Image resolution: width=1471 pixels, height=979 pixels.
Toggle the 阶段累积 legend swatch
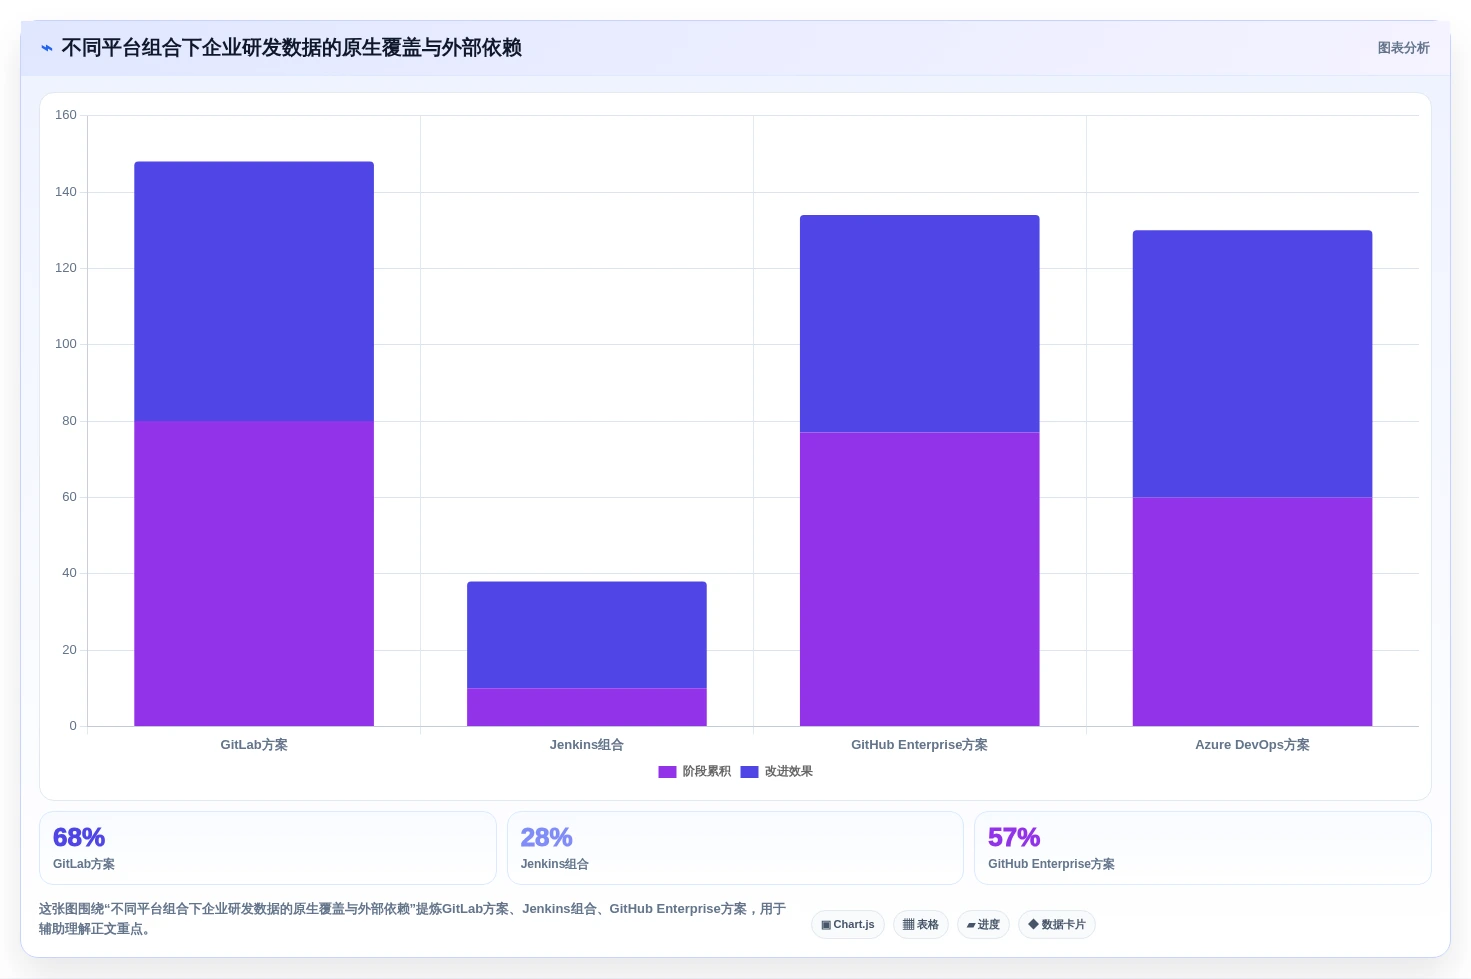point(667,772)
